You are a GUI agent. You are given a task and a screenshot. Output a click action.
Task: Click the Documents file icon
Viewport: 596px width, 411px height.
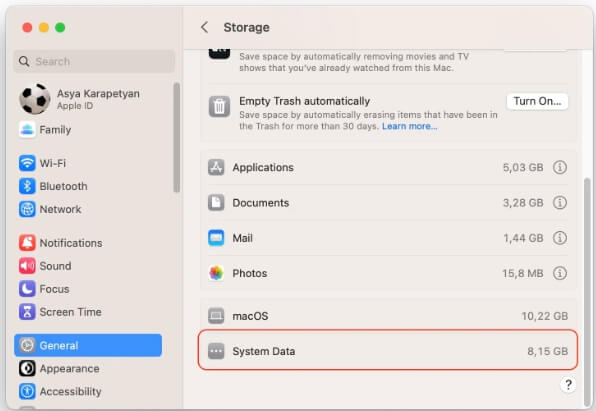tap(216, 203)
